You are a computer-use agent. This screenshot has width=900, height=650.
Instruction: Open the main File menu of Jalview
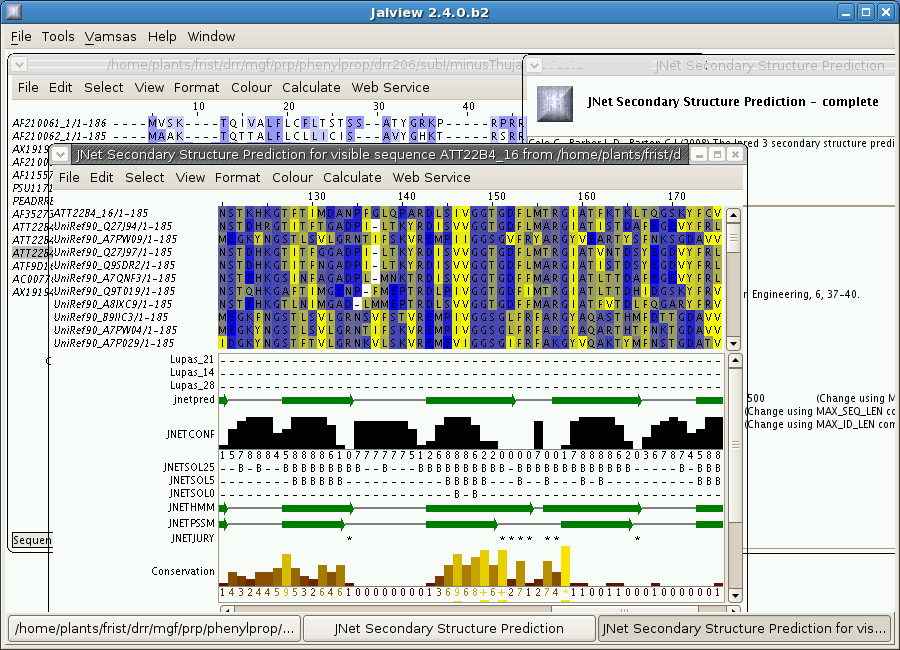point(21,37)
